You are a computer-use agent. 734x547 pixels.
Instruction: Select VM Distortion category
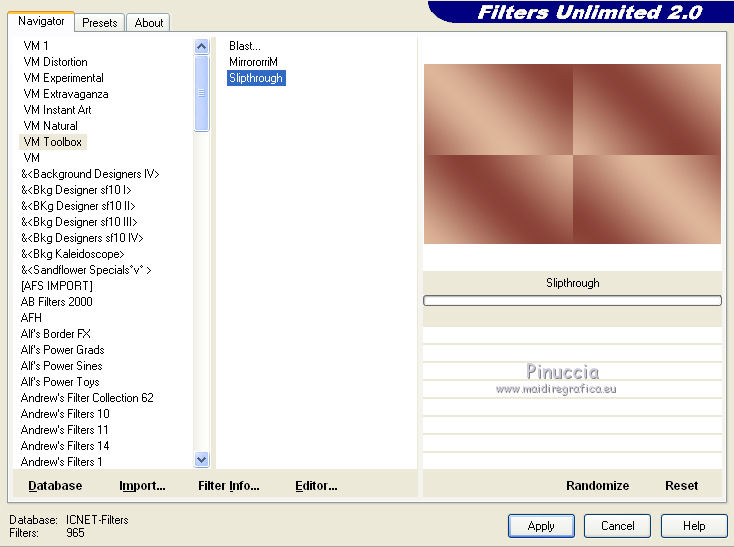[x=55, y=62]
